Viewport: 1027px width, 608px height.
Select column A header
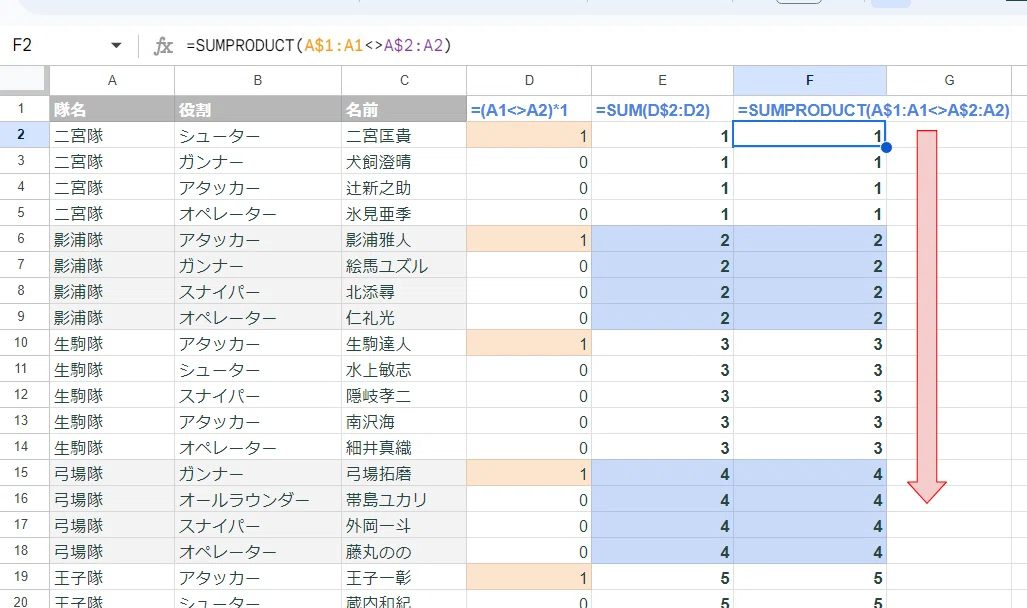point(112,81)
